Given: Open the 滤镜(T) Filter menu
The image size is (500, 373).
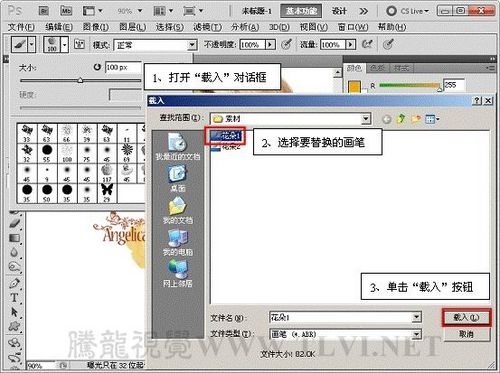Looking at the screenshot, I should (207, 27).
